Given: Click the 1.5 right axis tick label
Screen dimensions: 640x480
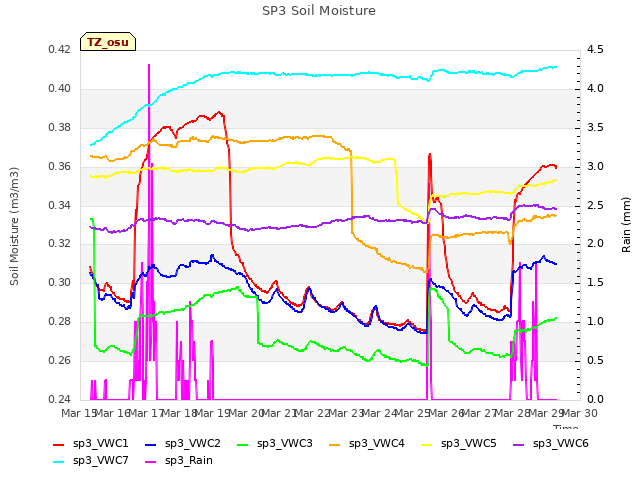Looking at the screenshot, I should tap(595, 282).
